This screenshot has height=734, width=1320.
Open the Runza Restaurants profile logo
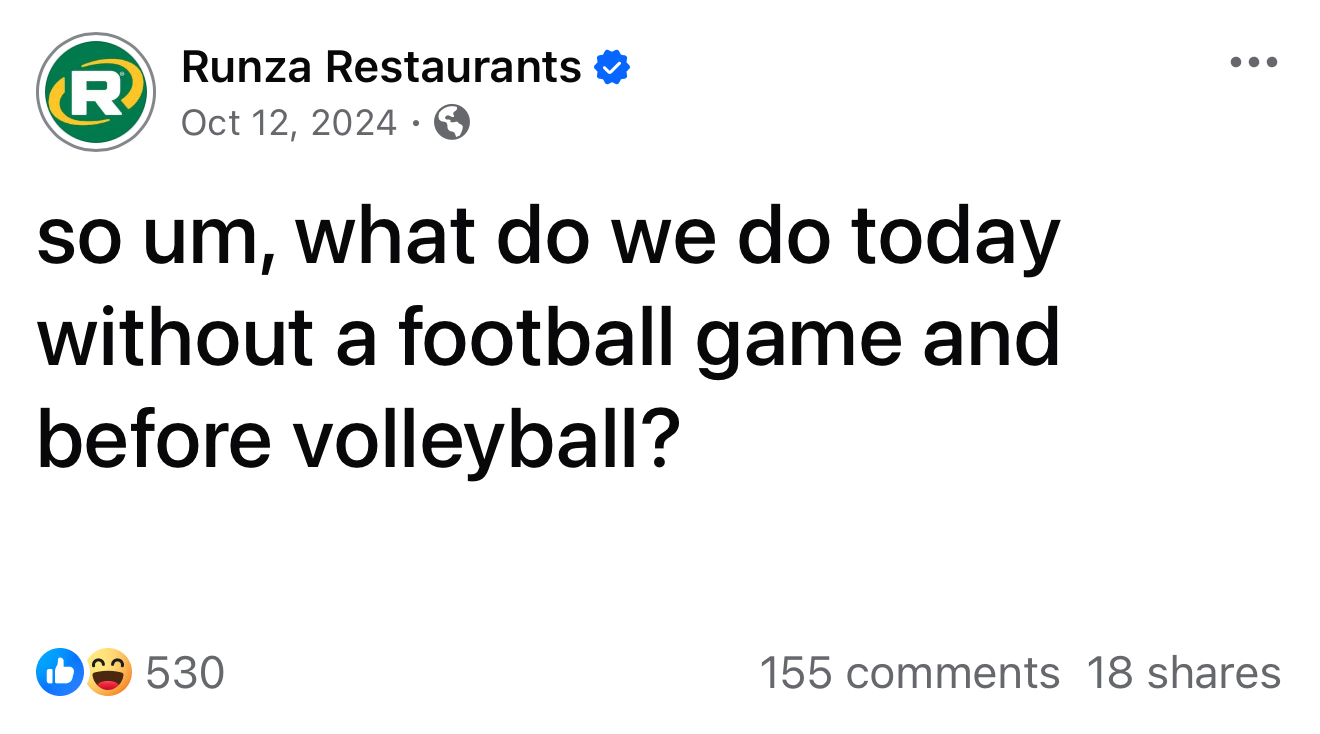click(95, 92)
